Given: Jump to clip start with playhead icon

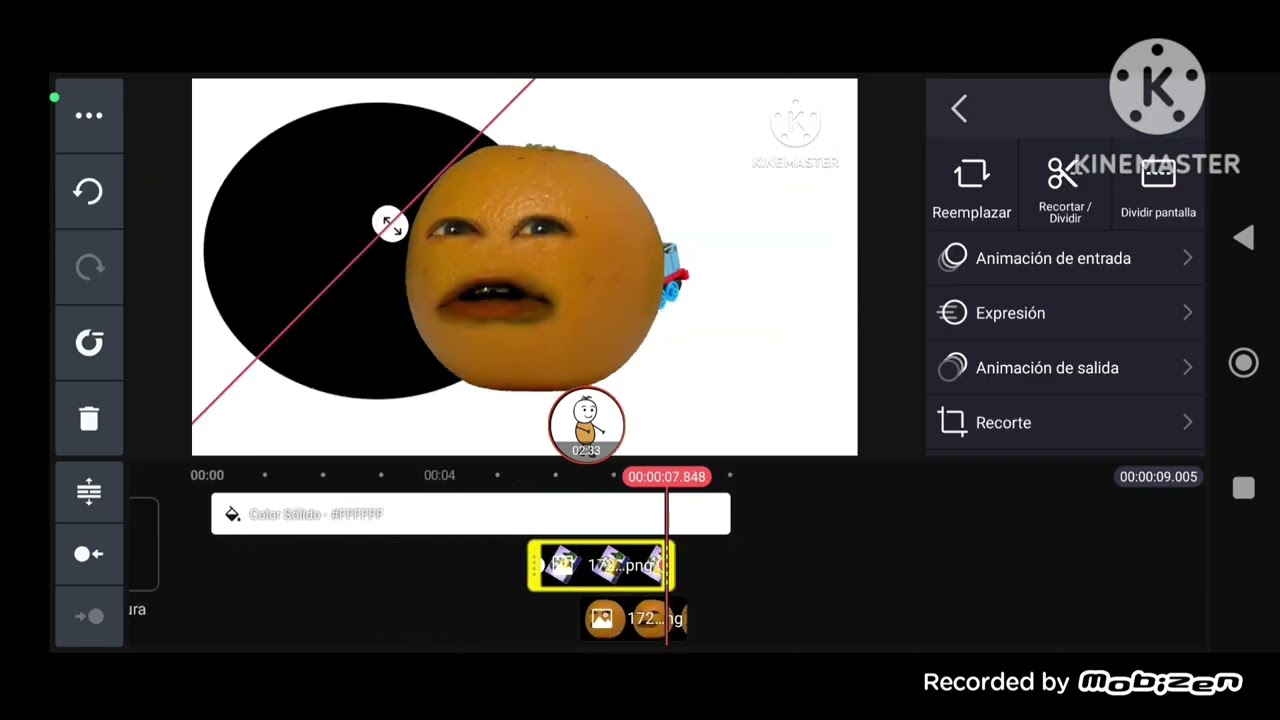Looking at the screenshot, I should pyautogui.click(x=89, y=554).
